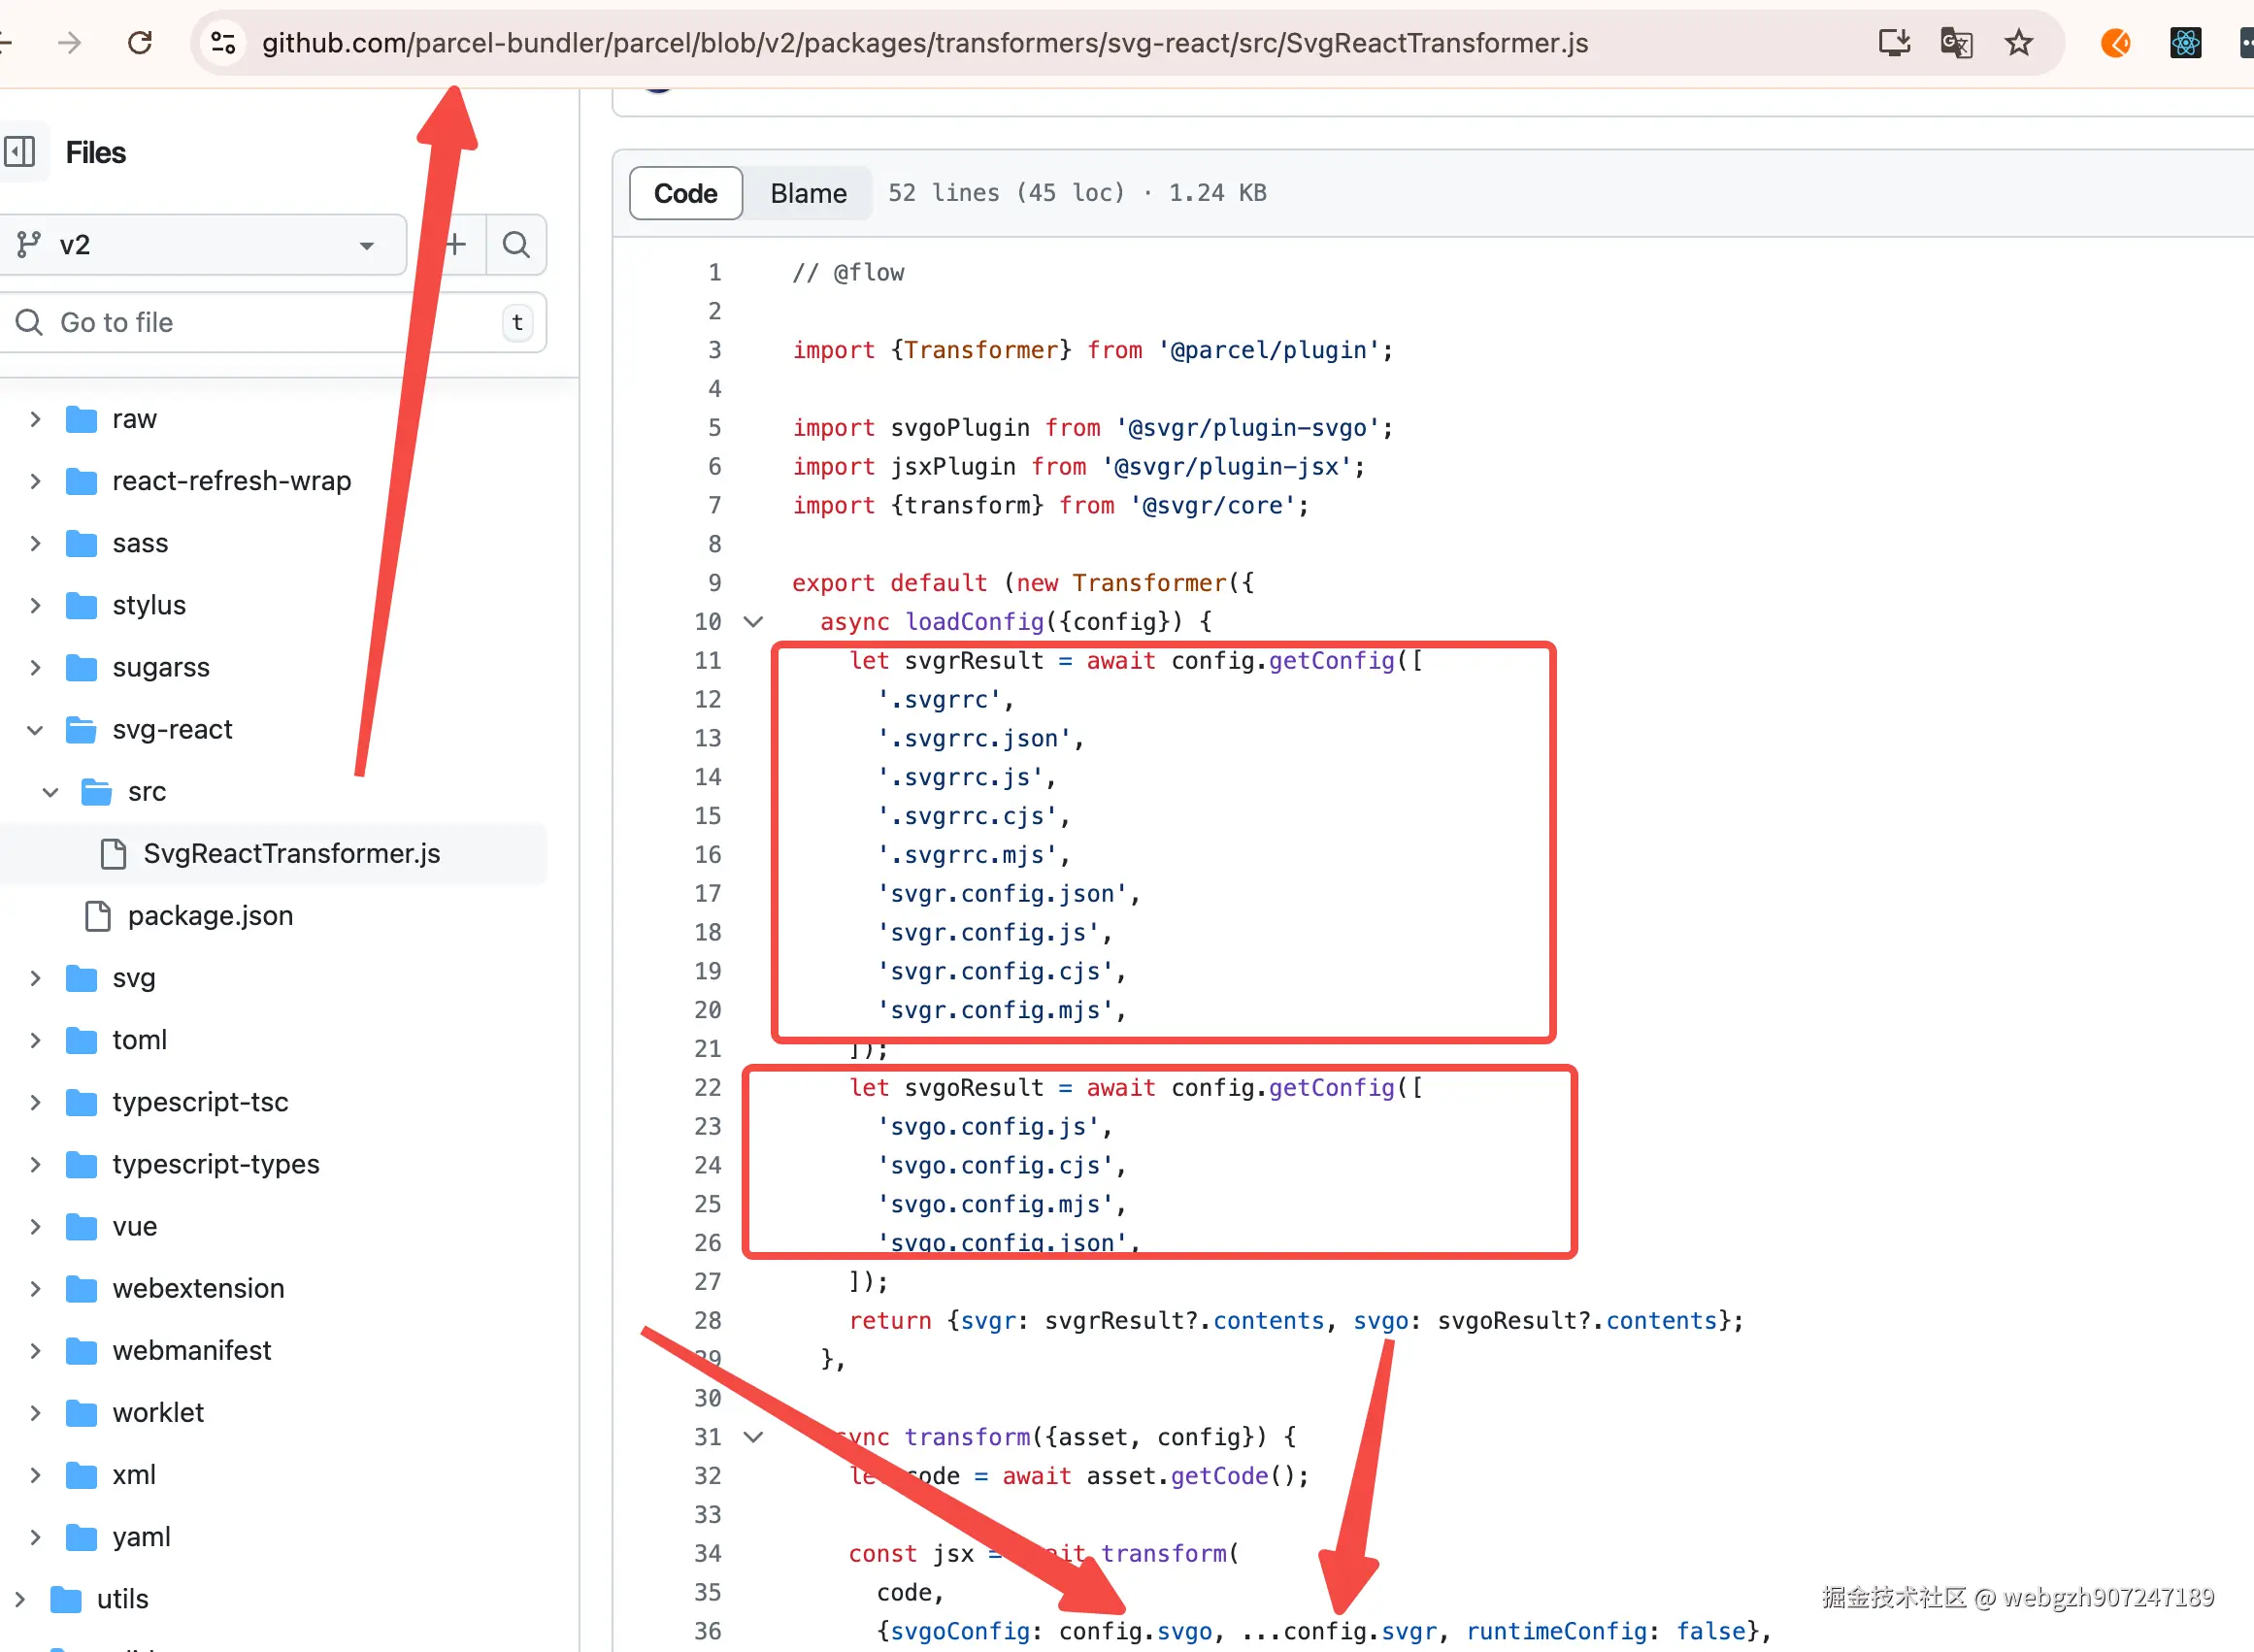Fold the transform code block at line 31
The width and height of the screenshot is (2254, 1652).
[754, 1437]
